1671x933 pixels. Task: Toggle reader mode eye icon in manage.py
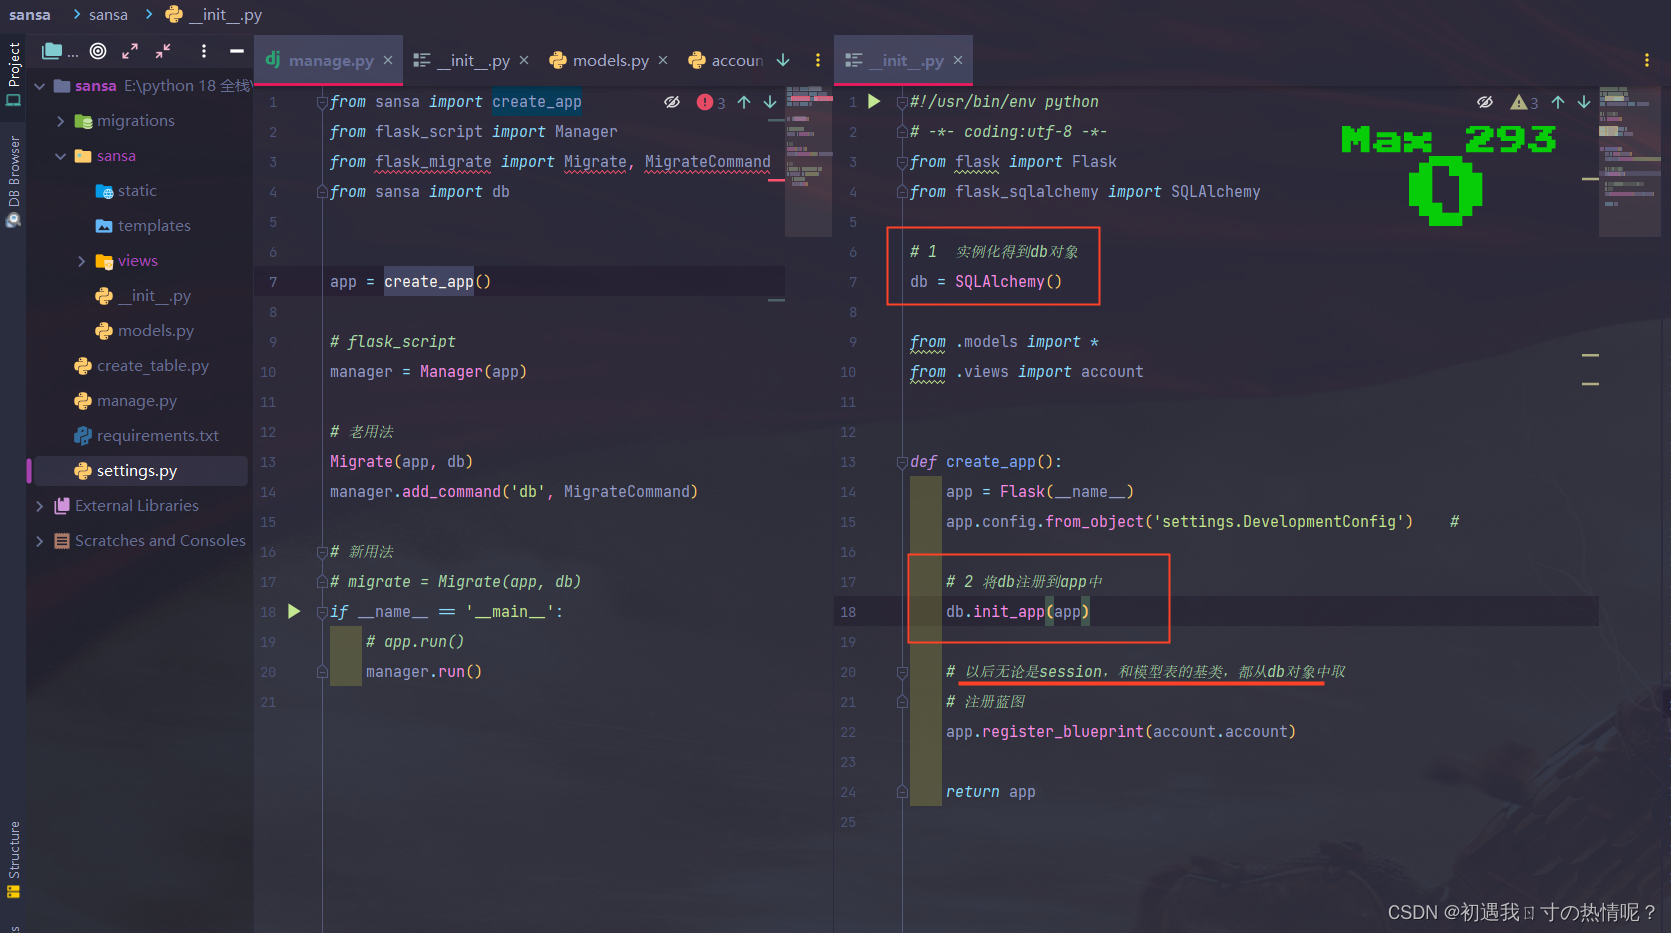click(x=672, y=102)
